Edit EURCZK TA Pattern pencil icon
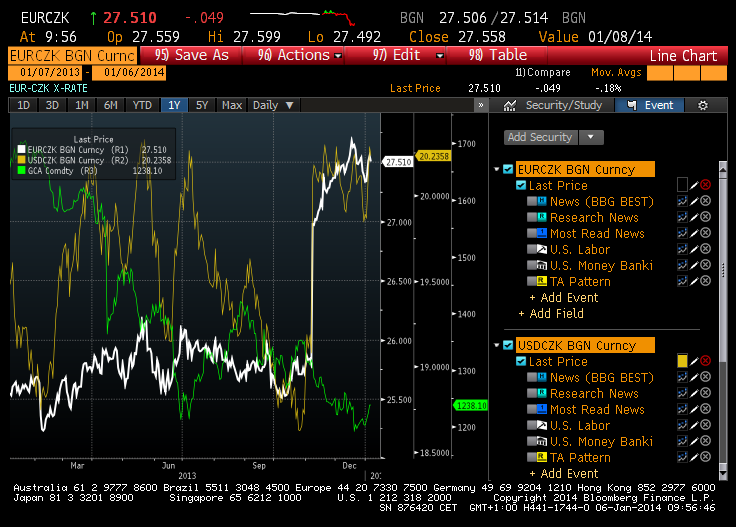Image resolution: width=736 pixels, height=527 pixels. (694, 281)
